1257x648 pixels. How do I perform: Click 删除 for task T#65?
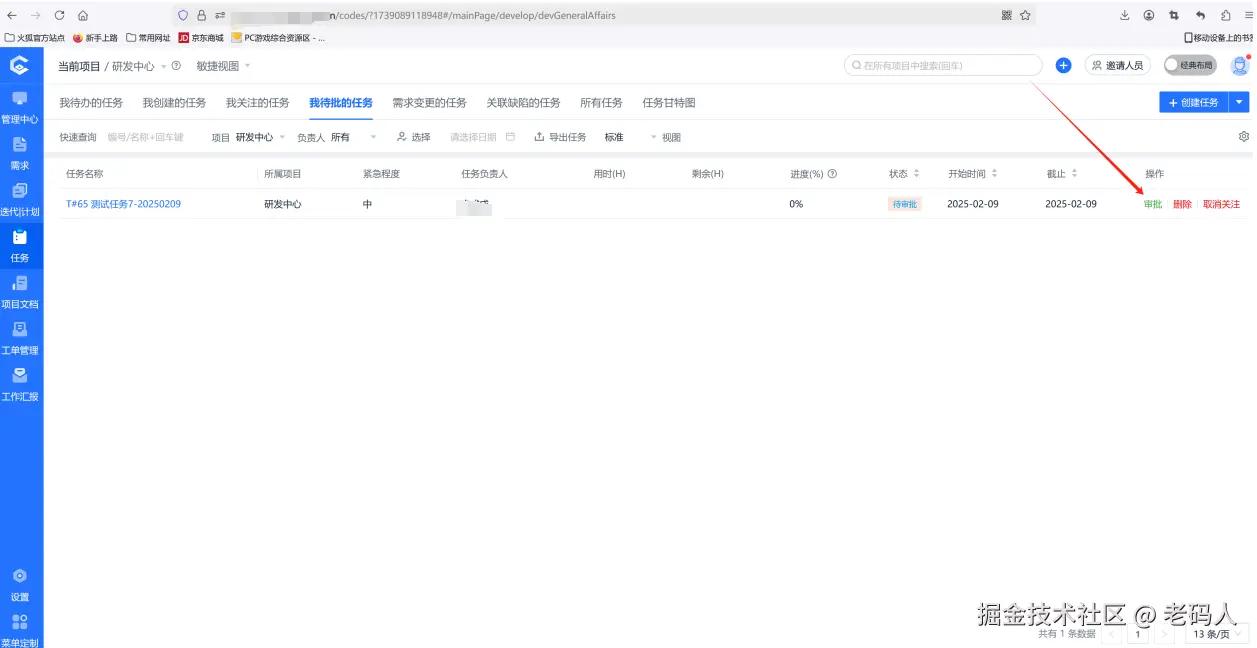tap(1182, 204)
